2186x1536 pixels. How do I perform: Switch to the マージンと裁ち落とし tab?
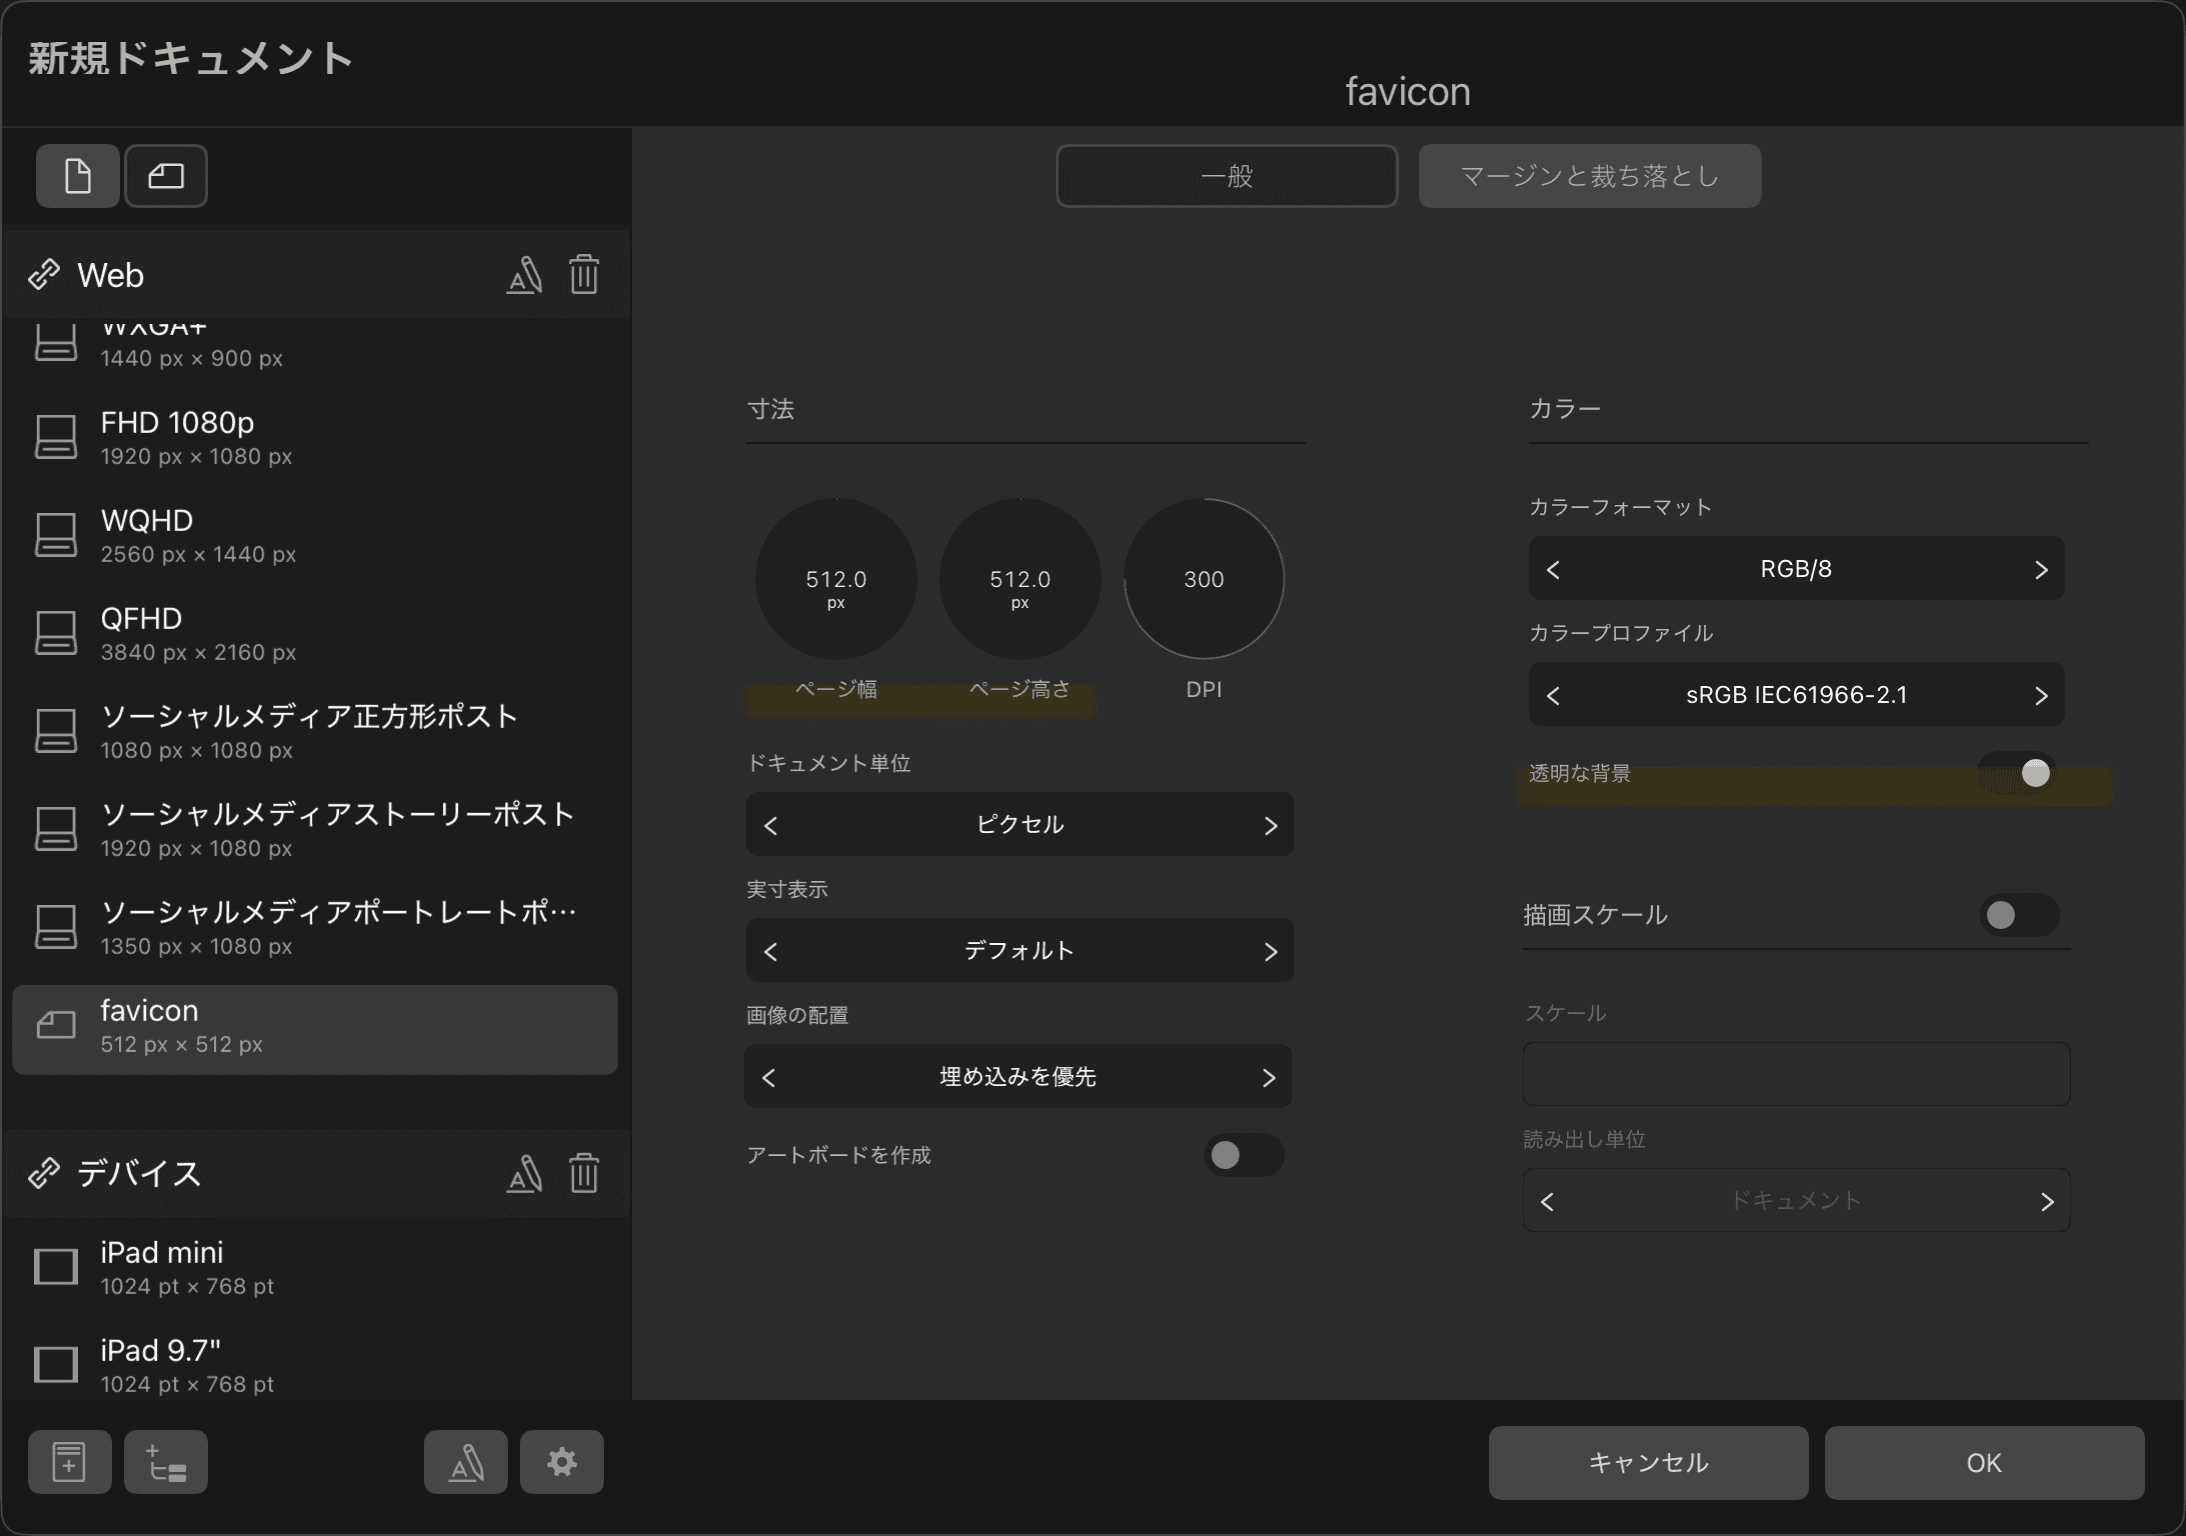(x=1590, y=176)
